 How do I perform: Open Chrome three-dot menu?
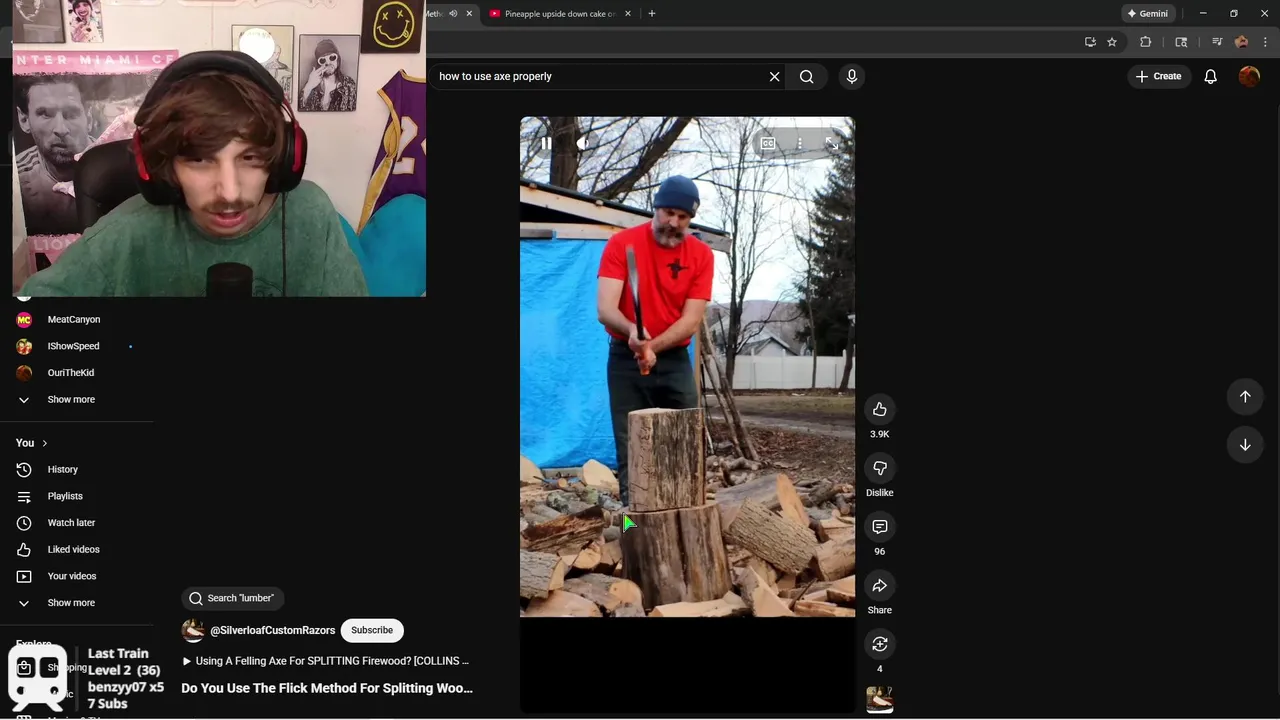(x=1266, y=42)
